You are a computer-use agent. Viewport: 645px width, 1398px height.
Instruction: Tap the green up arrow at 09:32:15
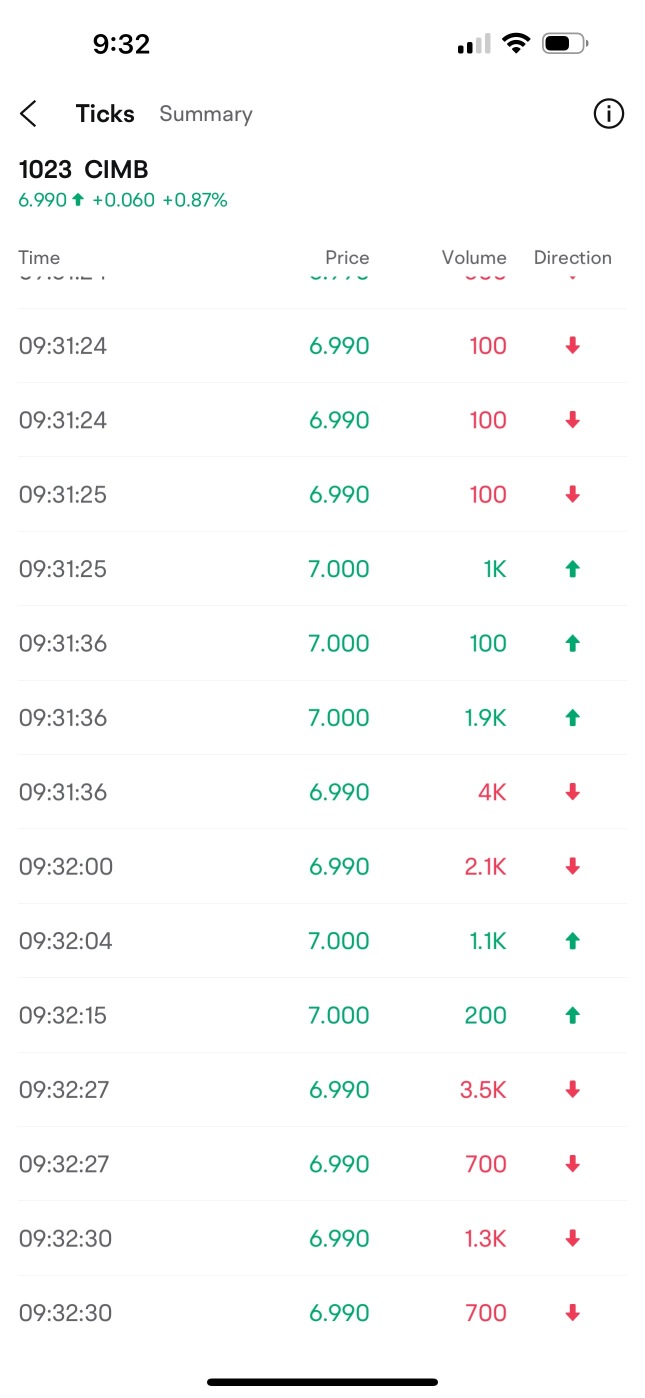[572, 1015]
